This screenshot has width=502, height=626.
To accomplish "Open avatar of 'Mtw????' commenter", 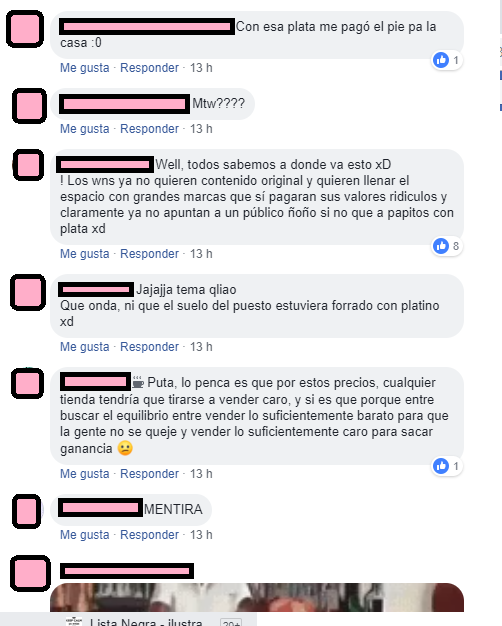I will (x=29, y=106).
